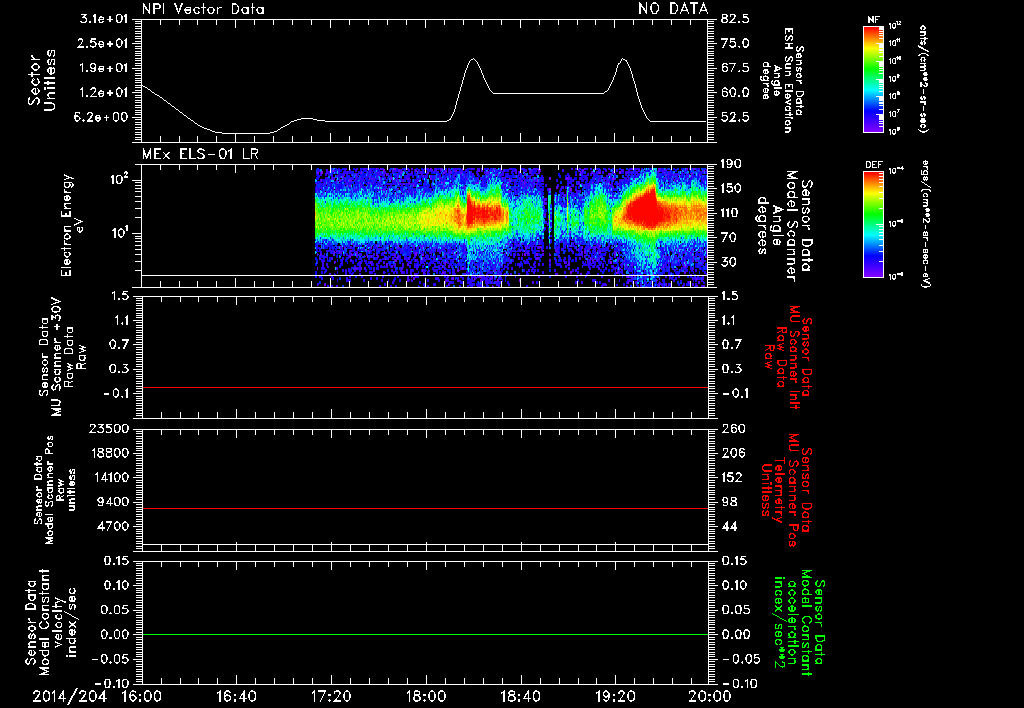
Task: Click the 70 scanner angle axis value
Action: [x=727, y=238]
